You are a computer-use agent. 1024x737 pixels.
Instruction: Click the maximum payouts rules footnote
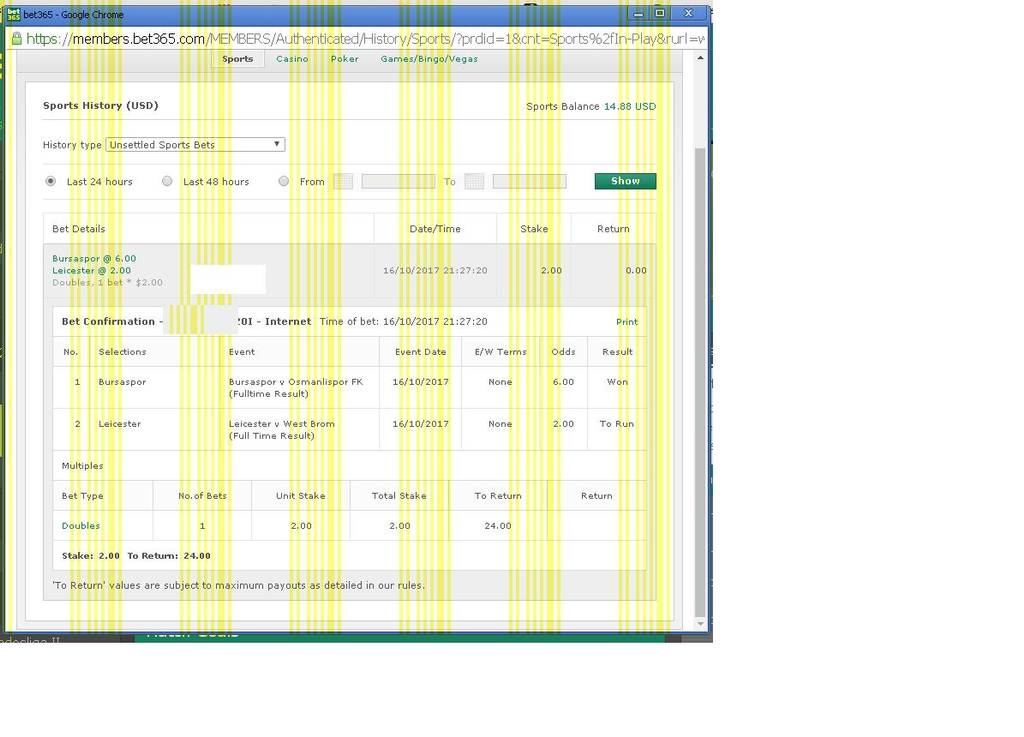pyautogui.click(x=238, y=585)
